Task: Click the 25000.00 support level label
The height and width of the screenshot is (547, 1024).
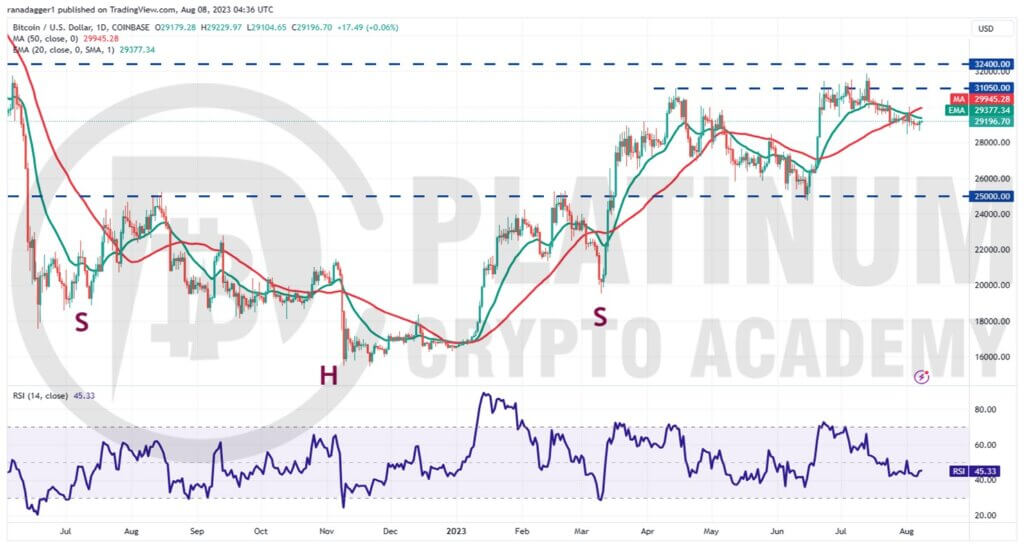Action: [x=993, y=196]
